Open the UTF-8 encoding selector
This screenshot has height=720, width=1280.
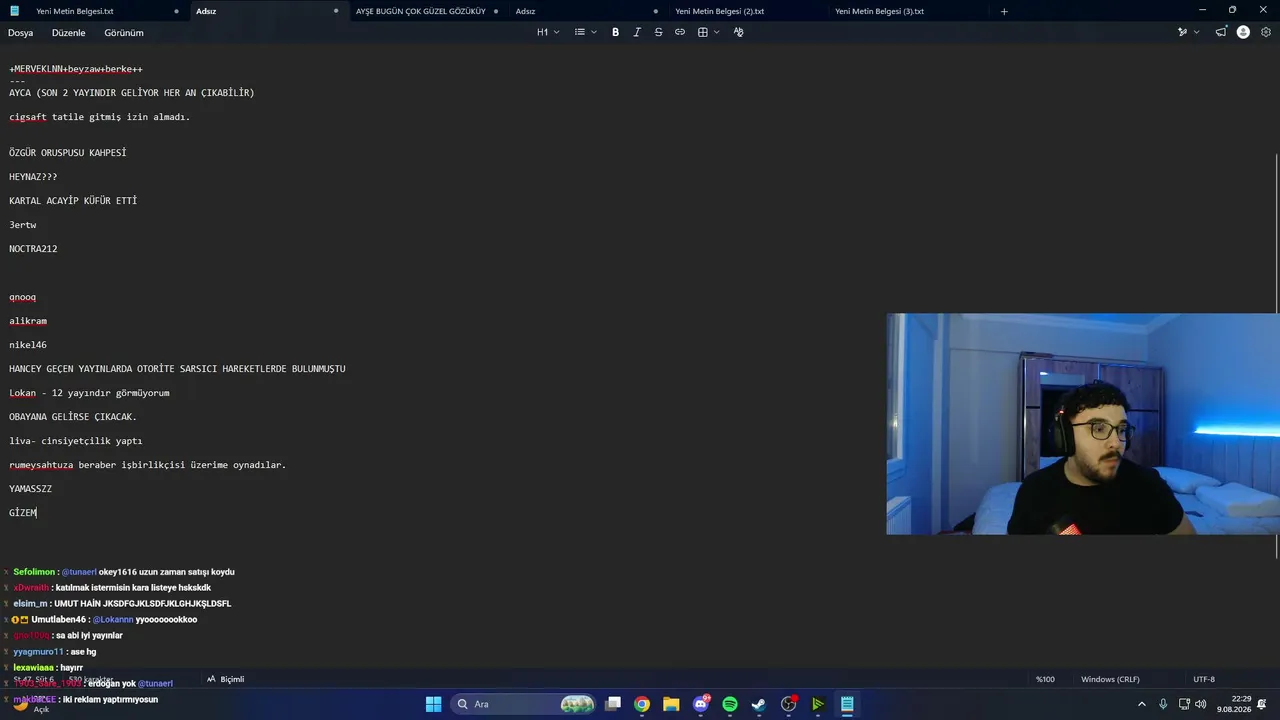point(1204,679)
